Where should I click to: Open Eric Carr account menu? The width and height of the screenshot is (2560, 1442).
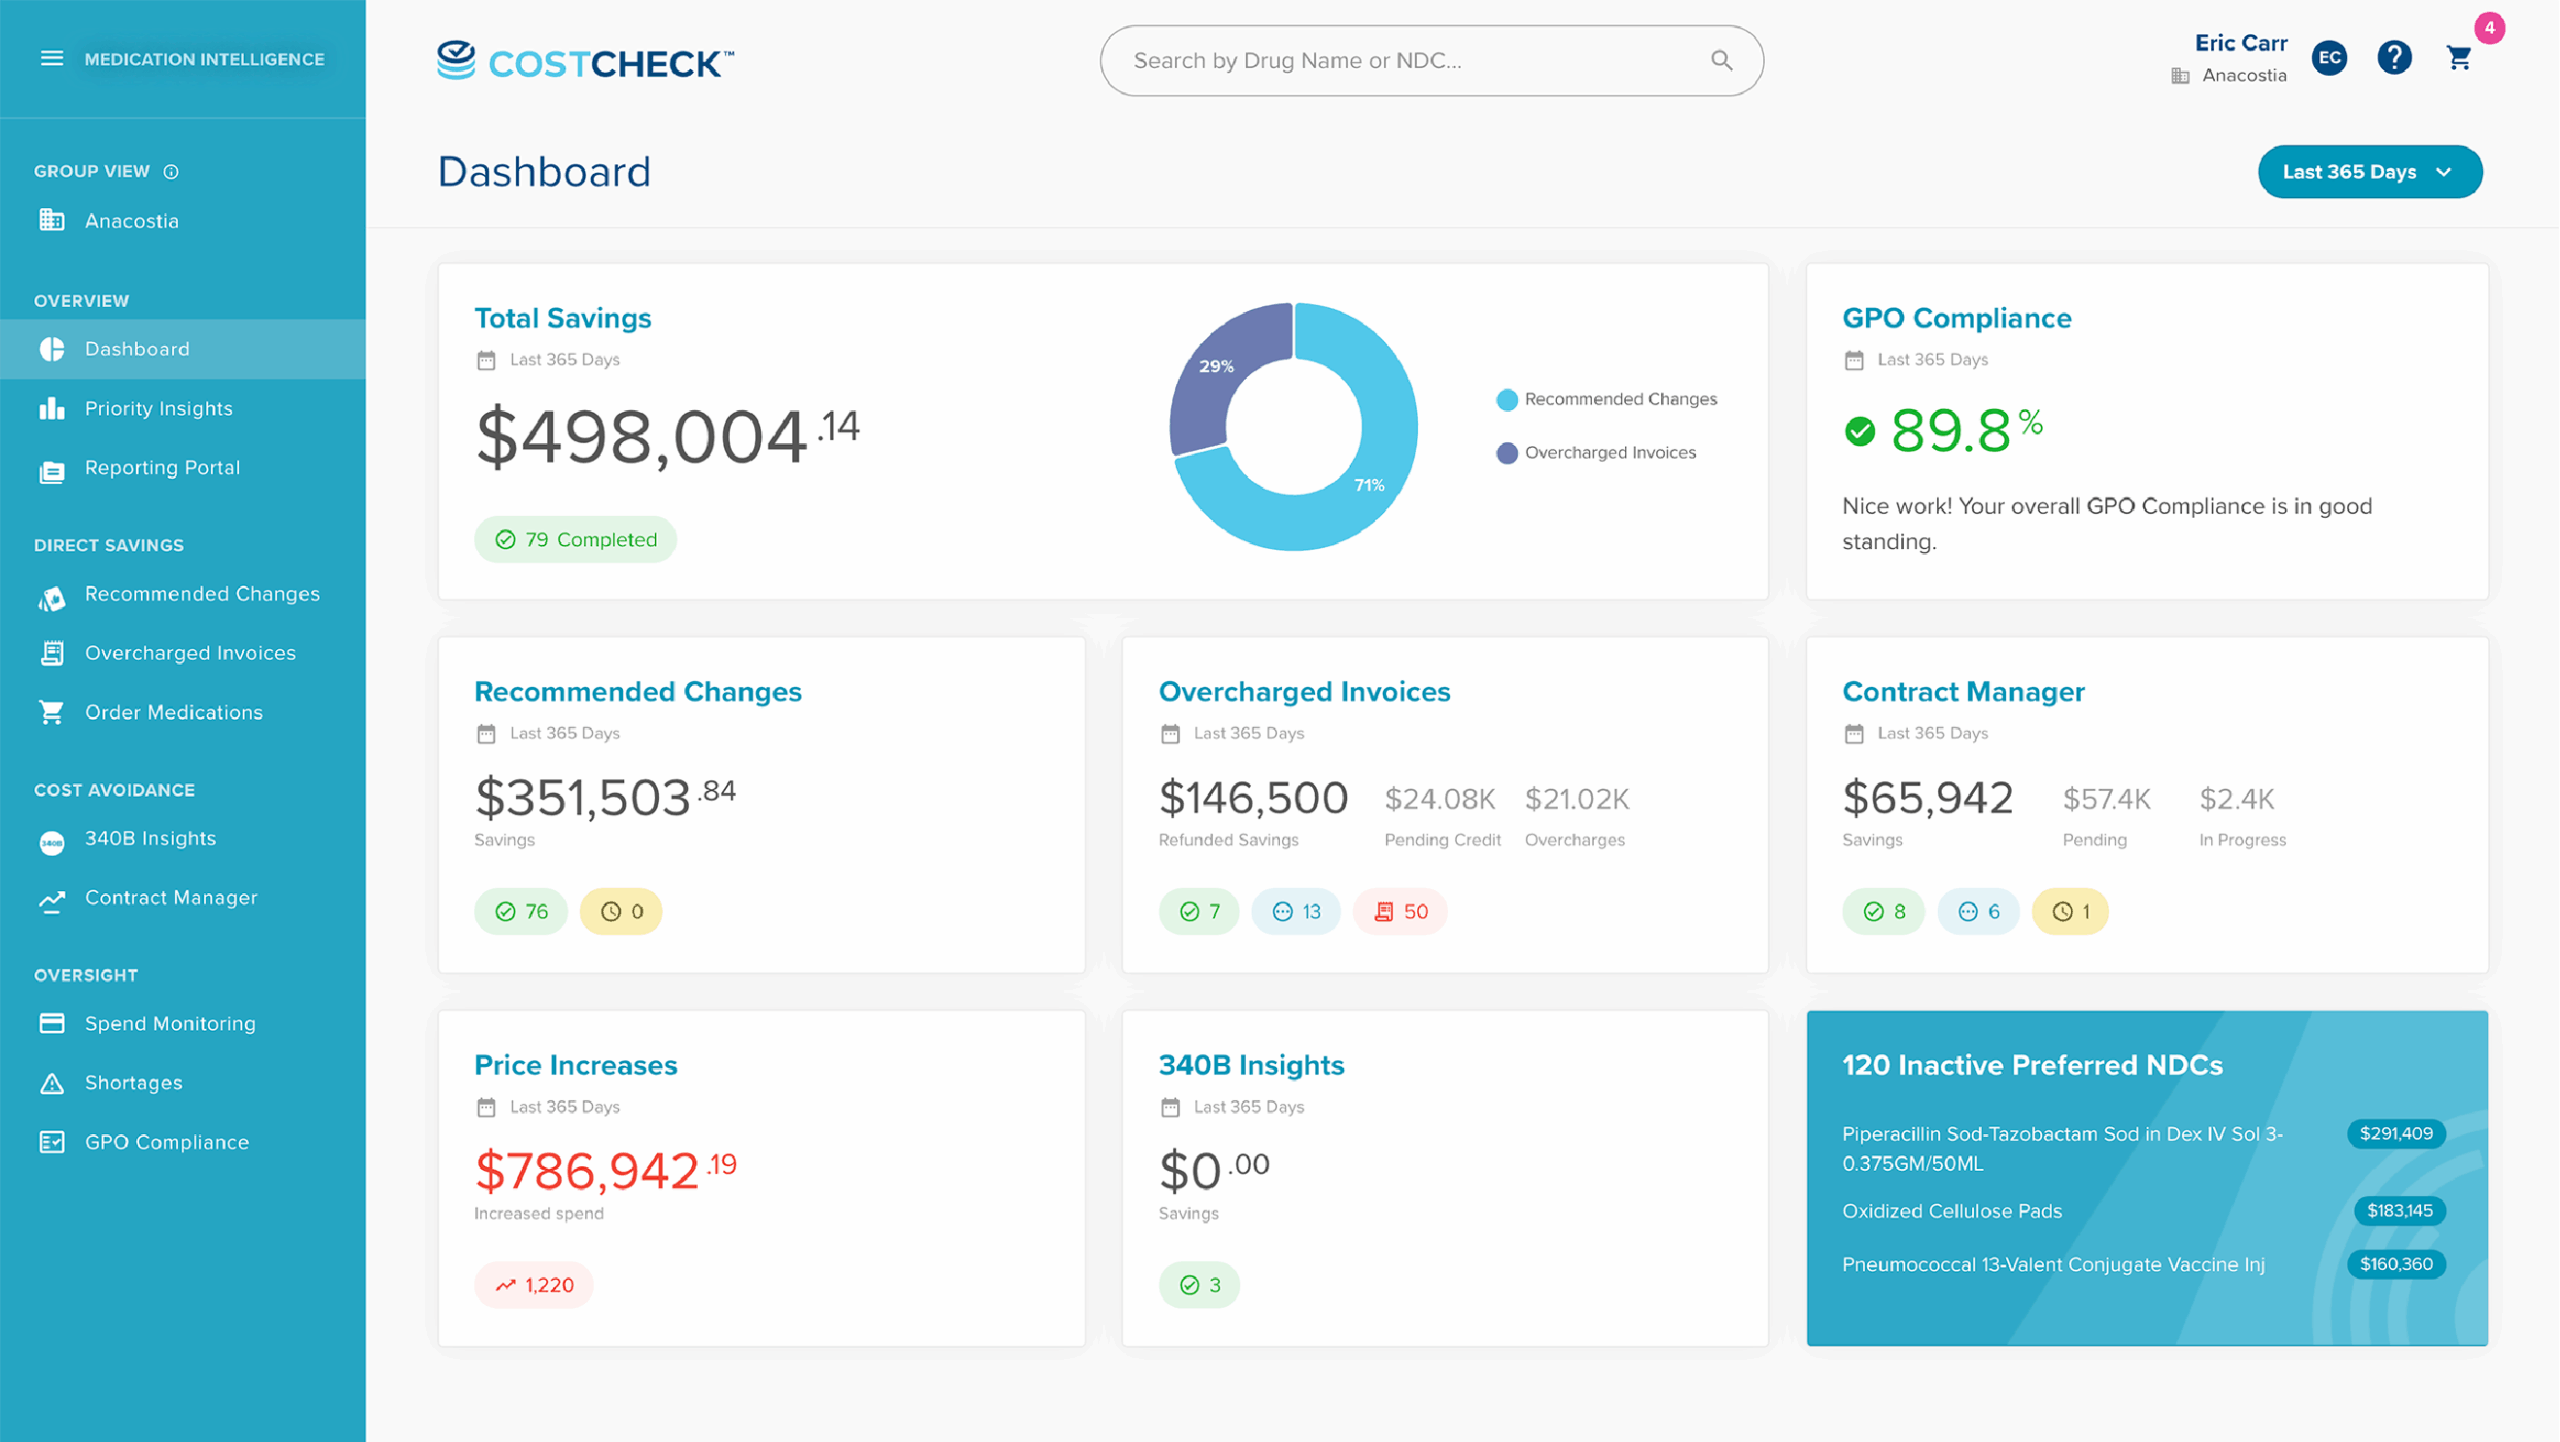[2240, 44]
